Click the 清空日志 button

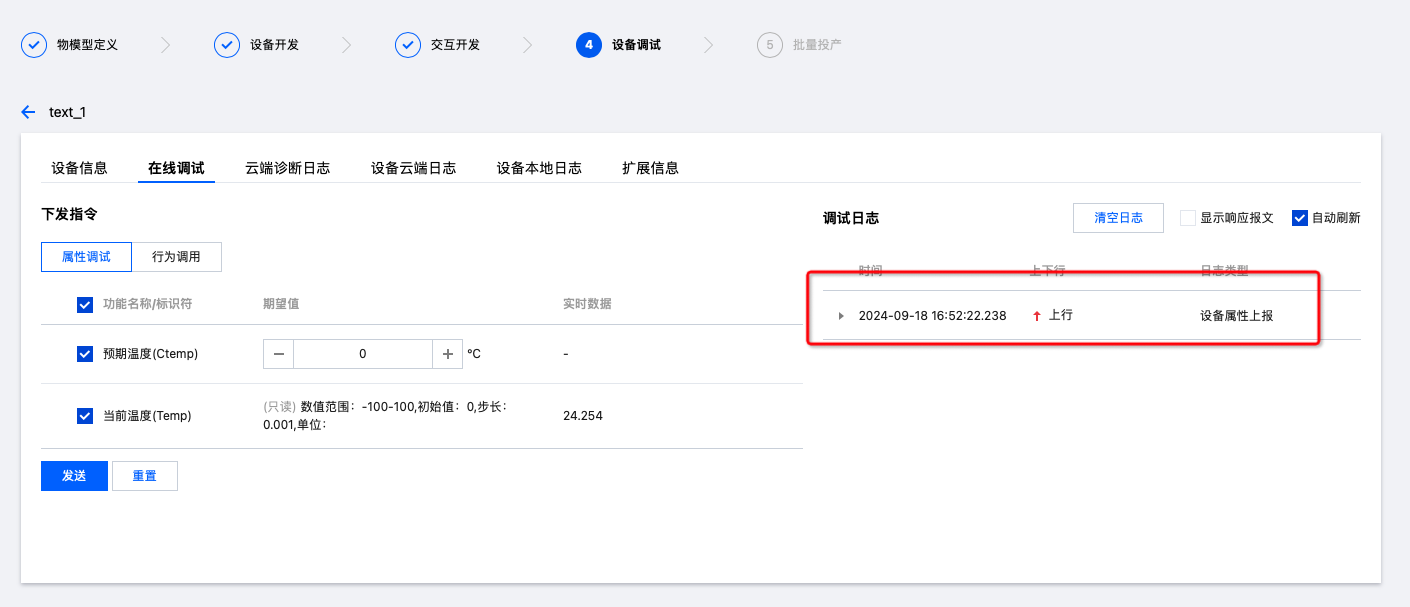pos(1118,218)
